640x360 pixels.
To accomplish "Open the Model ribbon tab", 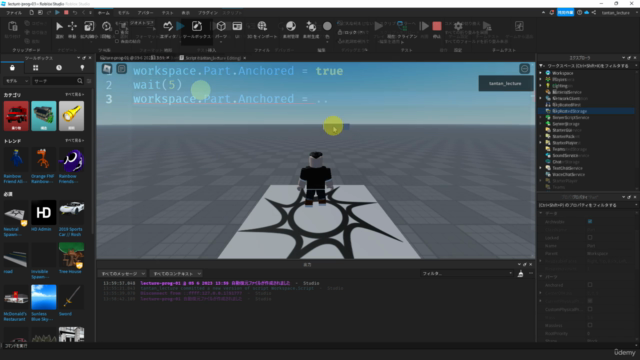I will [124, 13].
